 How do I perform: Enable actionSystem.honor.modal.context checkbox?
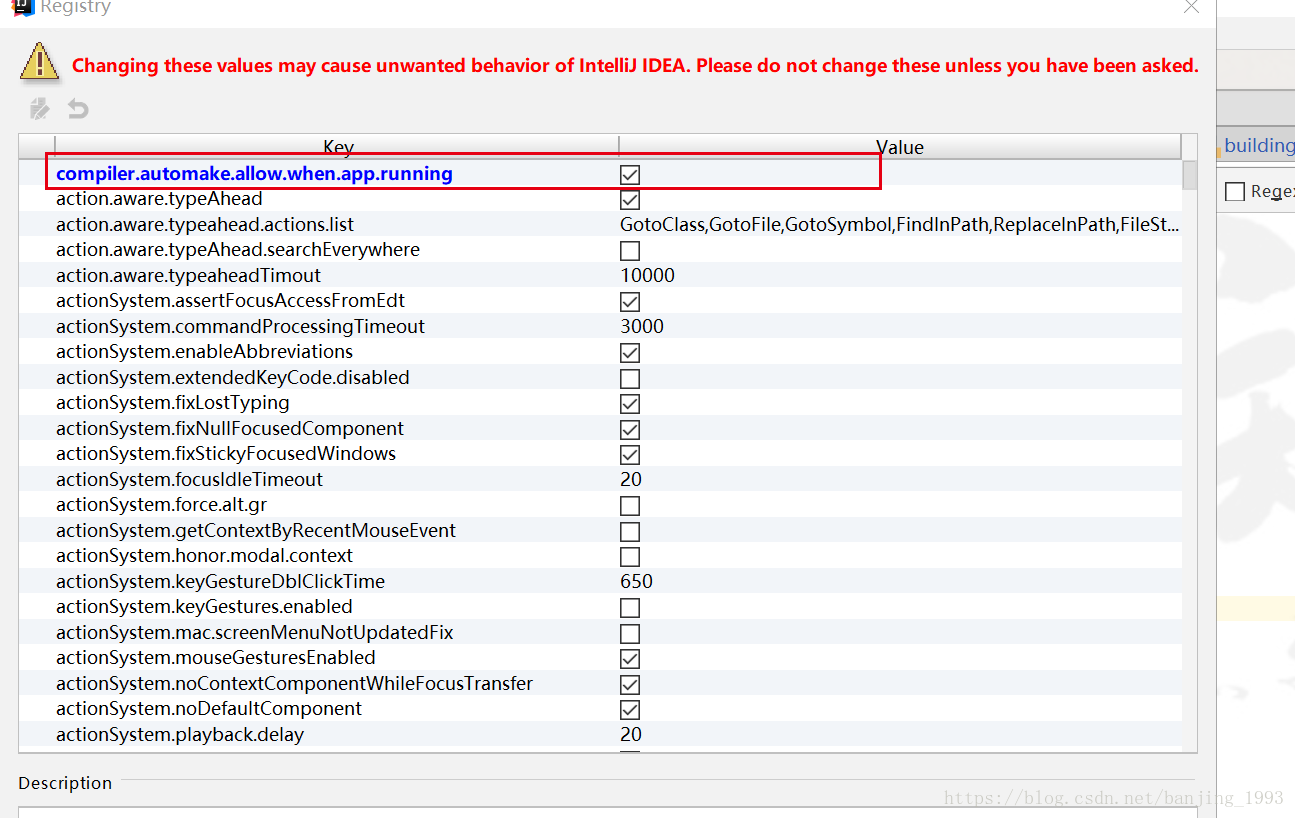click(x=630, y=557)
